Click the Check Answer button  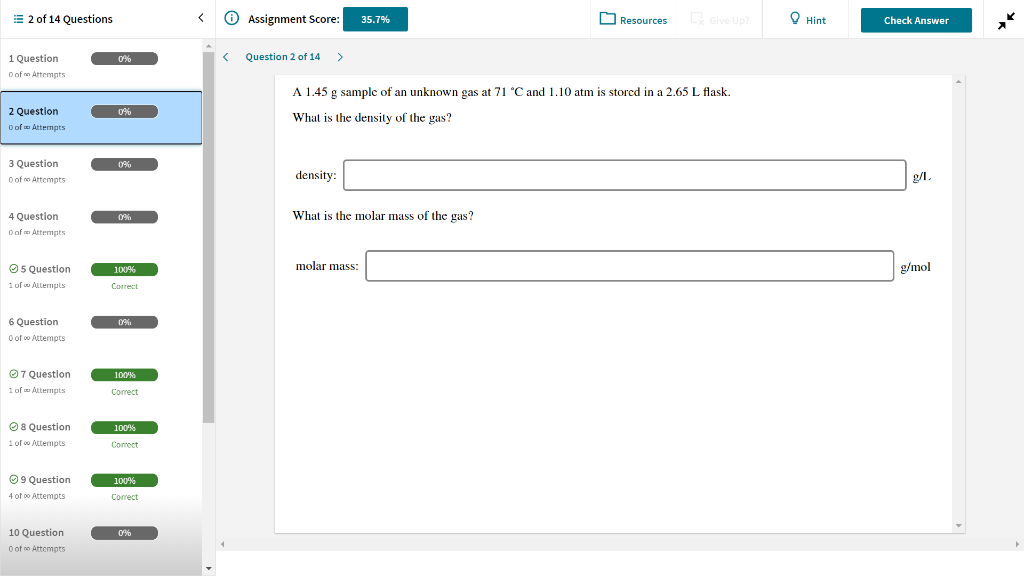click(x=915, y=19)
